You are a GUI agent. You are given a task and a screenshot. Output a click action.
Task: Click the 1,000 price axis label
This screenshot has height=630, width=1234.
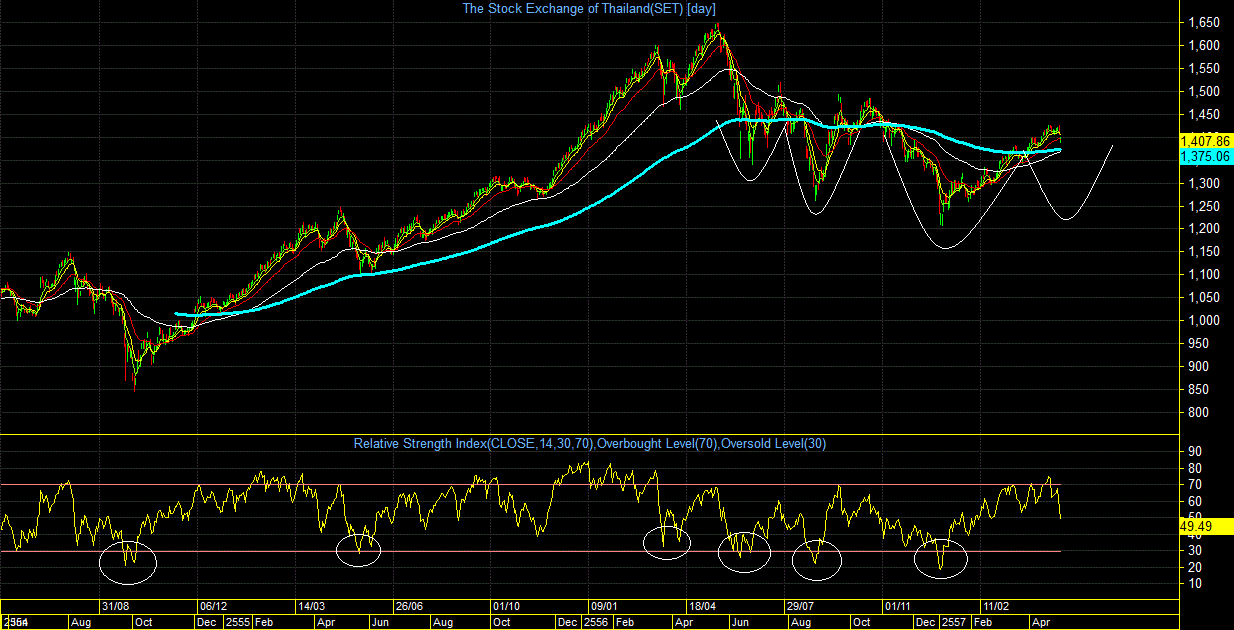tap(1202, 321)
